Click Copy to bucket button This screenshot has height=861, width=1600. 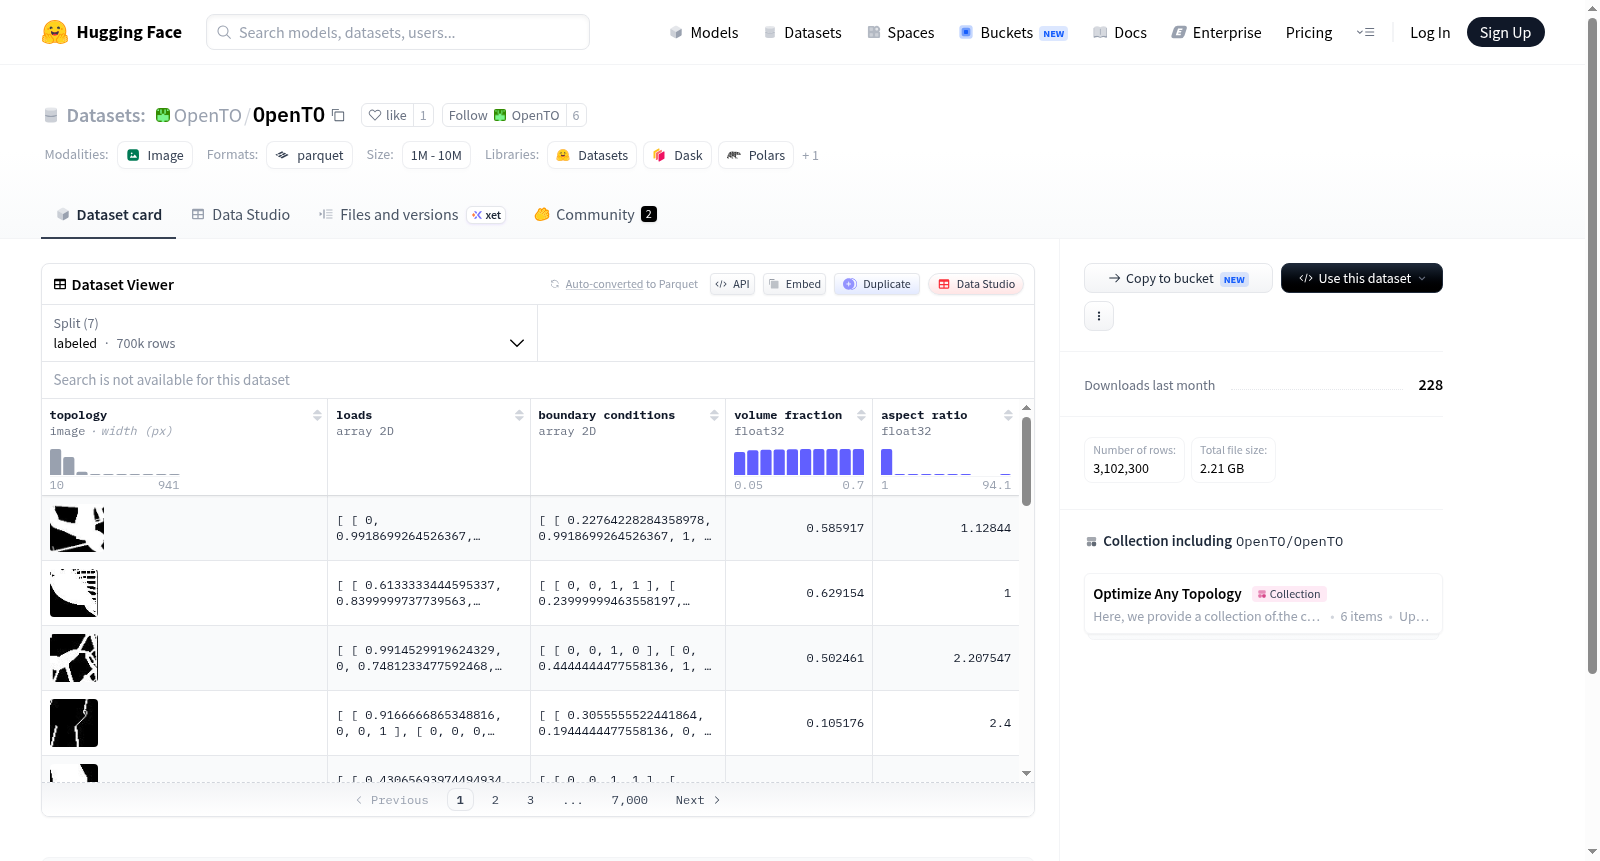click(1178, 278)
